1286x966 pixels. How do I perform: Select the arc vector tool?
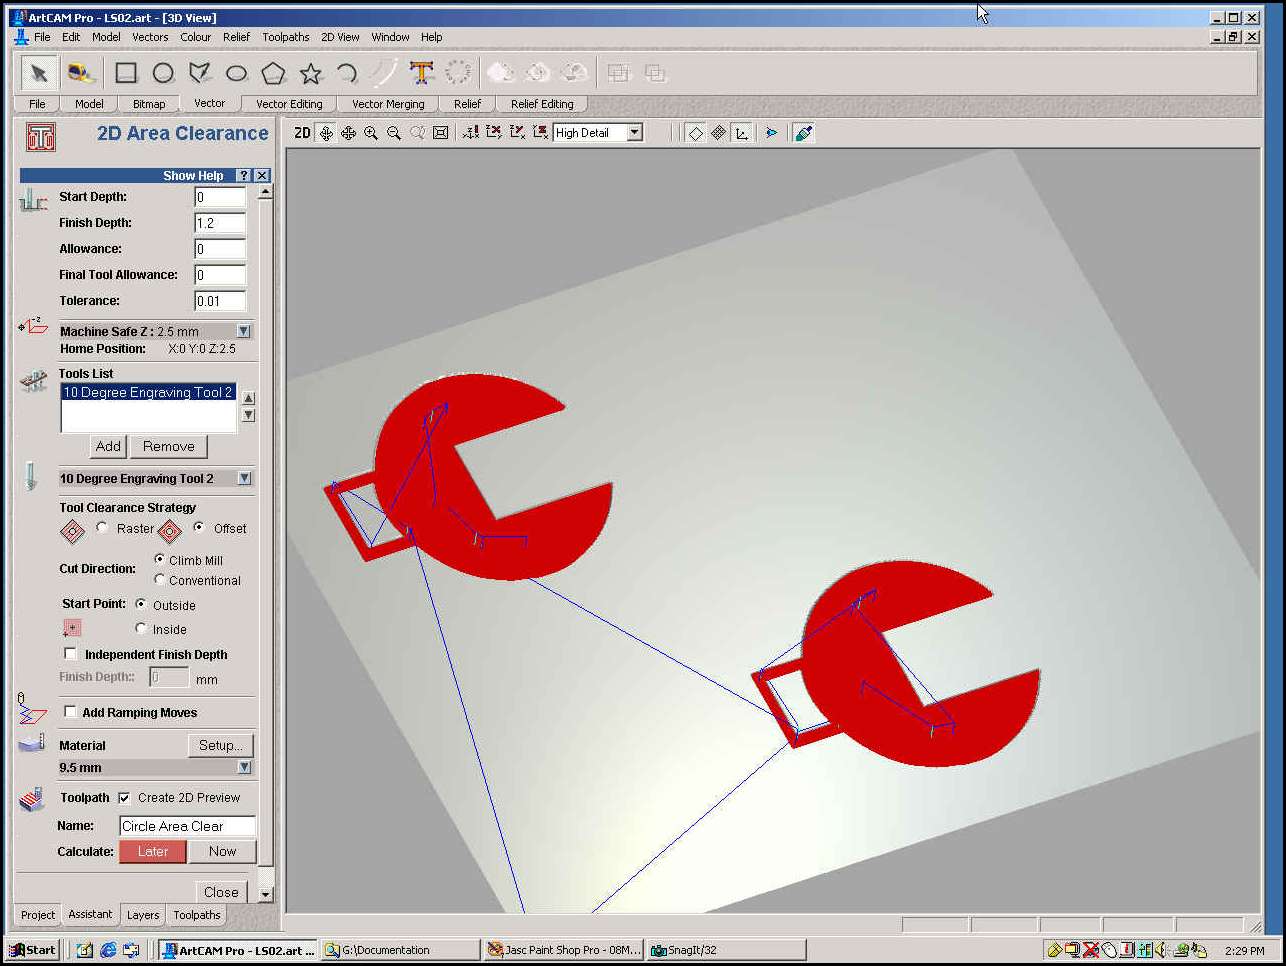(x=347, y=73)
